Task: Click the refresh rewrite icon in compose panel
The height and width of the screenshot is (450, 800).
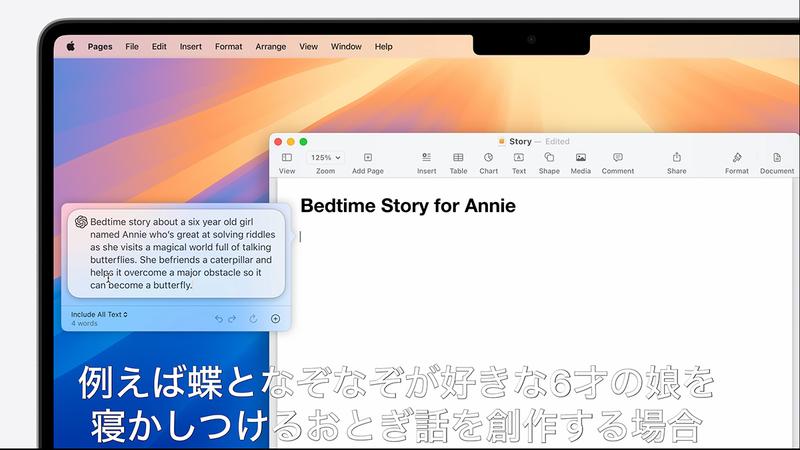Action: point(253,319)
